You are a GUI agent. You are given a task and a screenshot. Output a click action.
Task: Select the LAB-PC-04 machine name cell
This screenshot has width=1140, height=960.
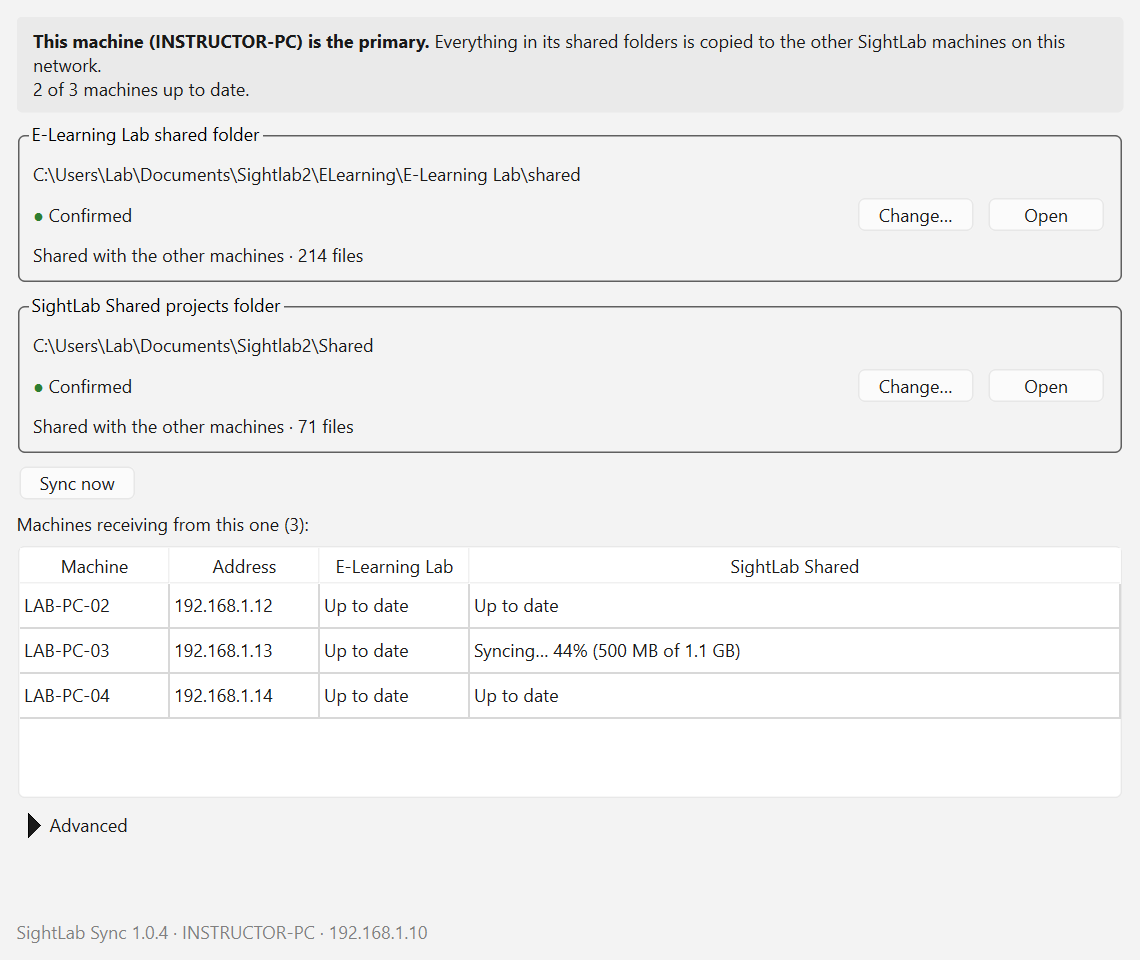95,696
